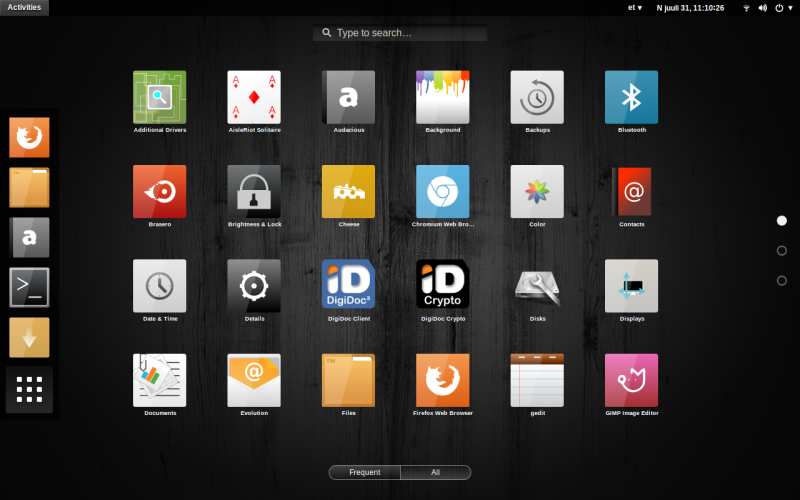Image resolution: width=800 pixels, height=500 pixels.
Task: Open Bluetooth settings icon
Action: pyautogui.click(x=632, y=97)
